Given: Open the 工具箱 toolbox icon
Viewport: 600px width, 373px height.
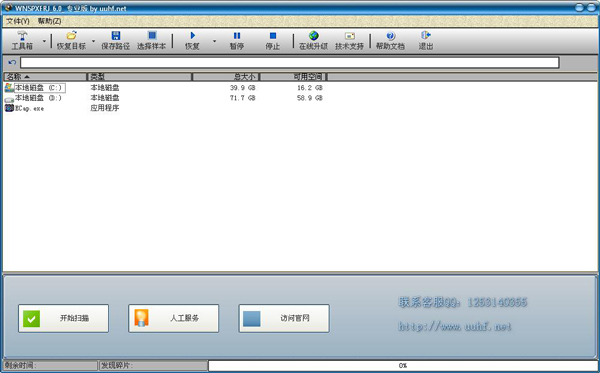Looking at the screenshot, I should pos(22,36).
